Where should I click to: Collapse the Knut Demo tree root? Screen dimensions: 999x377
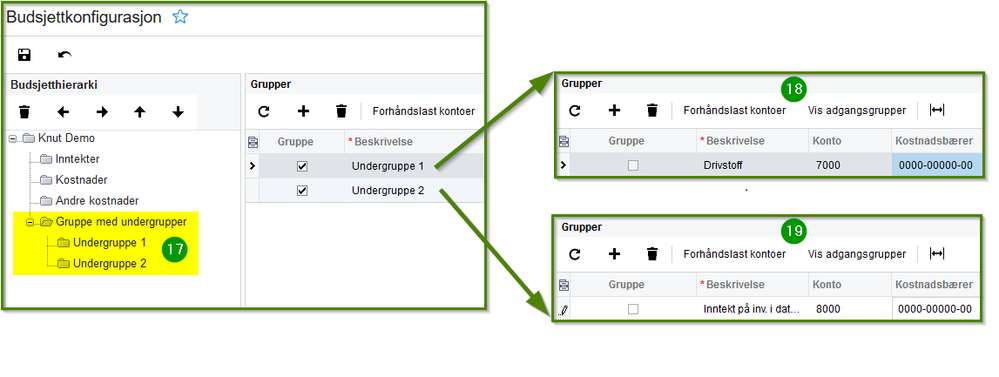click(13, 139)
